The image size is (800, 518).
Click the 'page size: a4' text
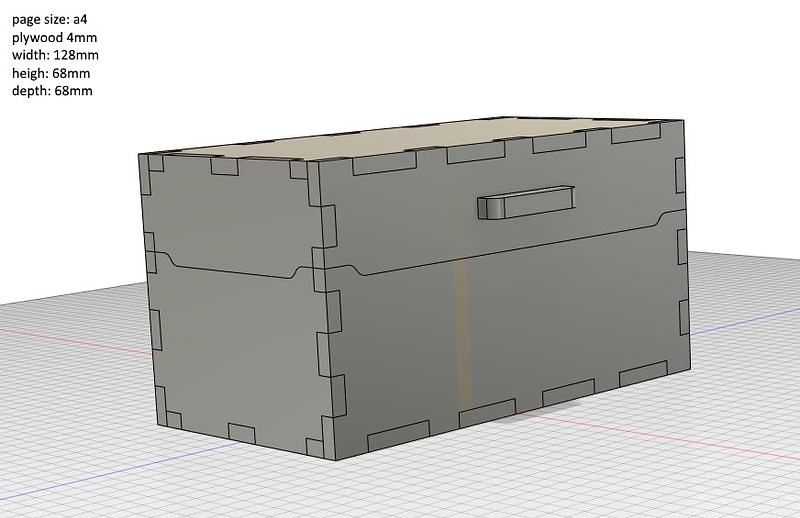tap(49, 20)
